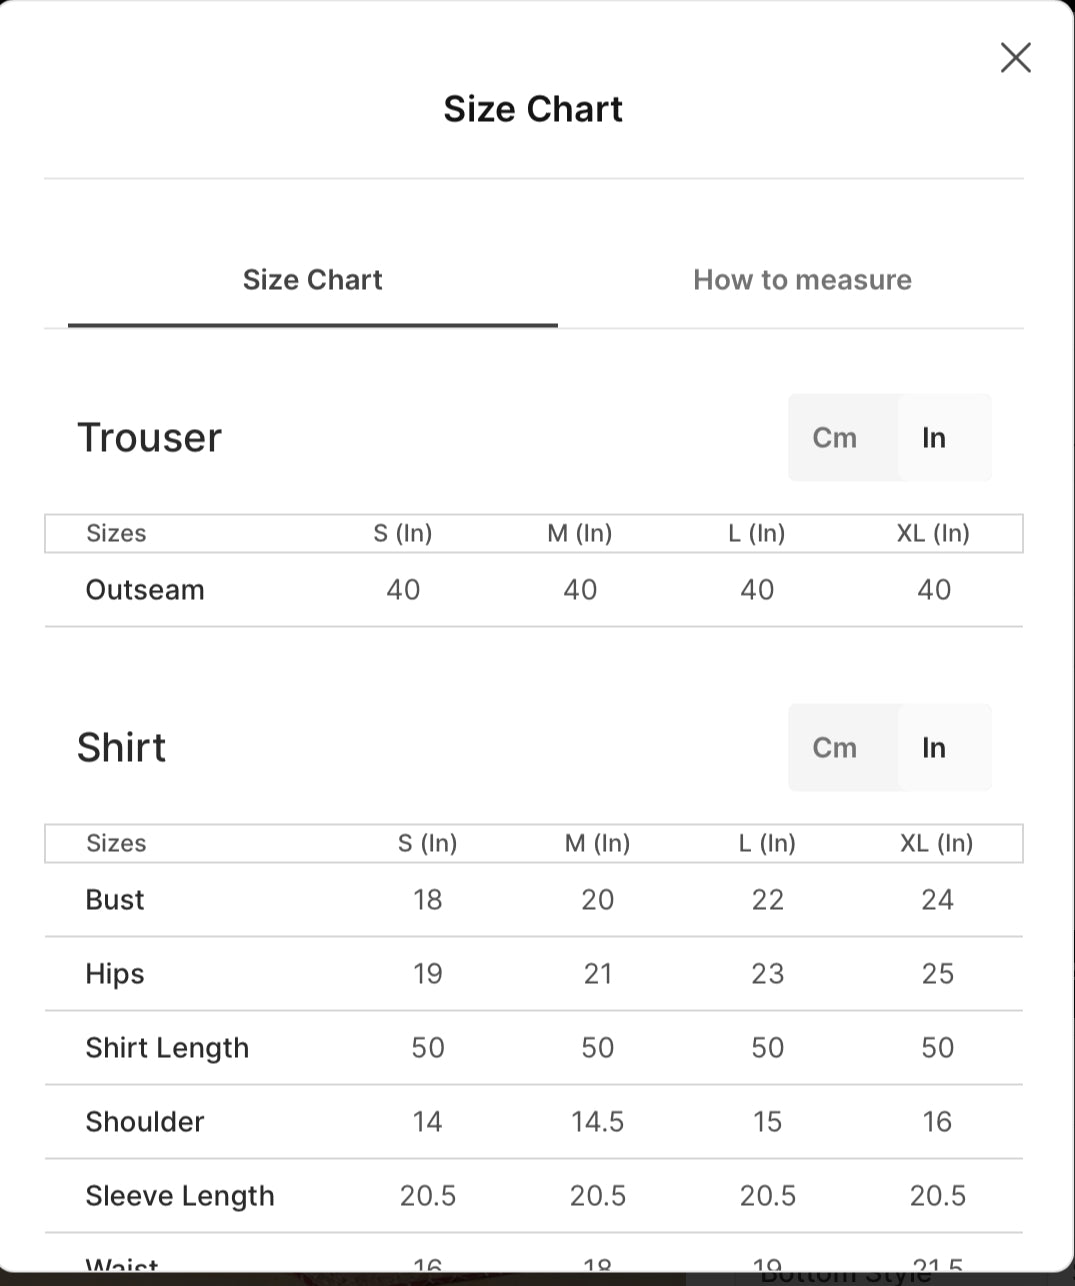The width and height of the screenshot is (1075, 1286).
Task: Select In units for Trouser
Action: tap(934, 437)
